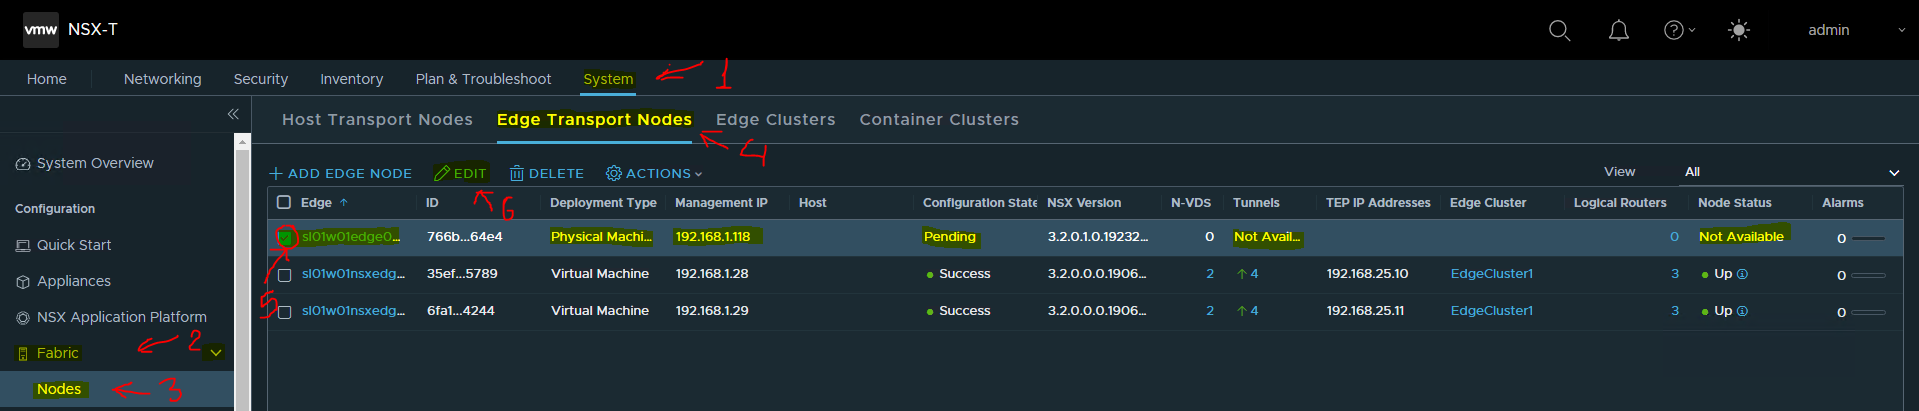
Task: Collapse the Fabric section chevron
Action: pos(216,353)
